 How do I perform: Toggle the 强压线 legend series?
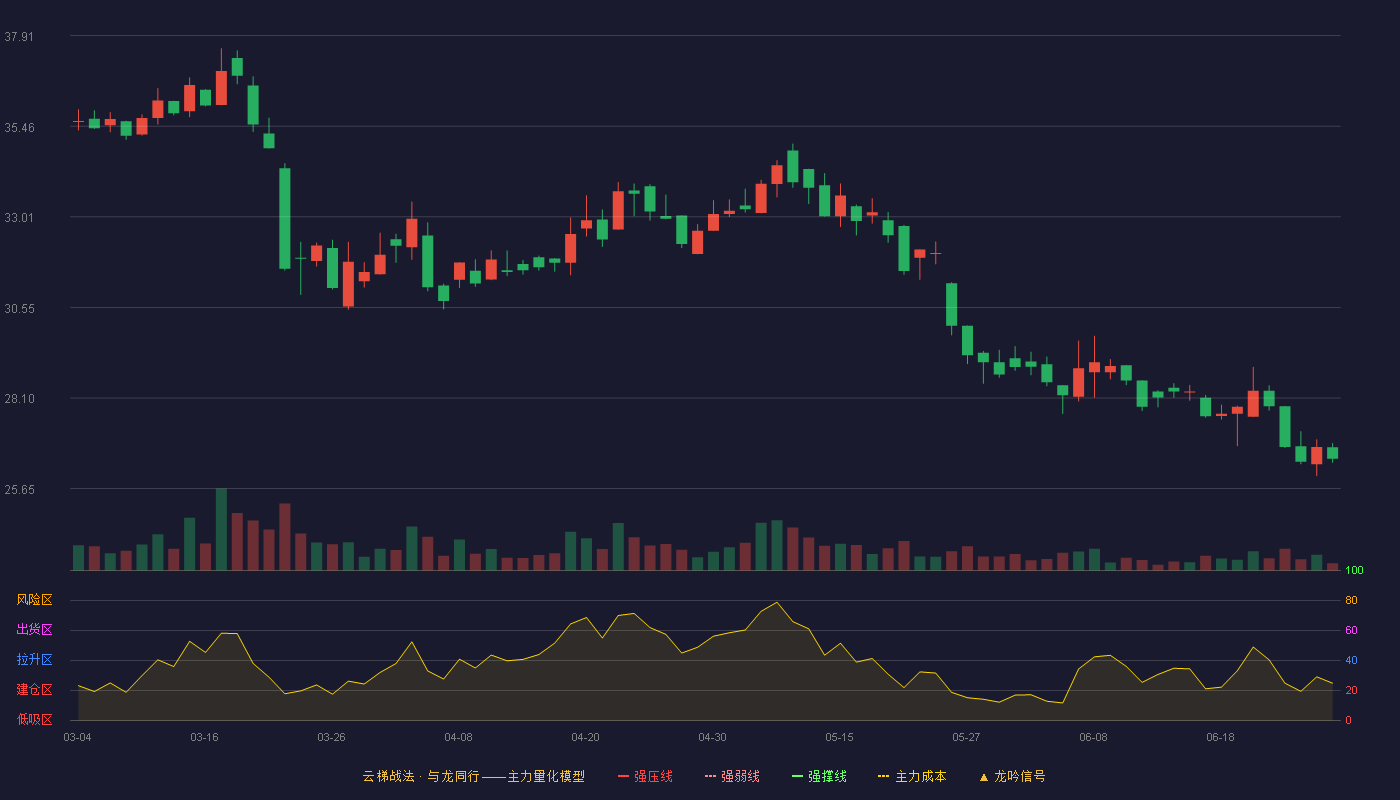tap(645, 776)
